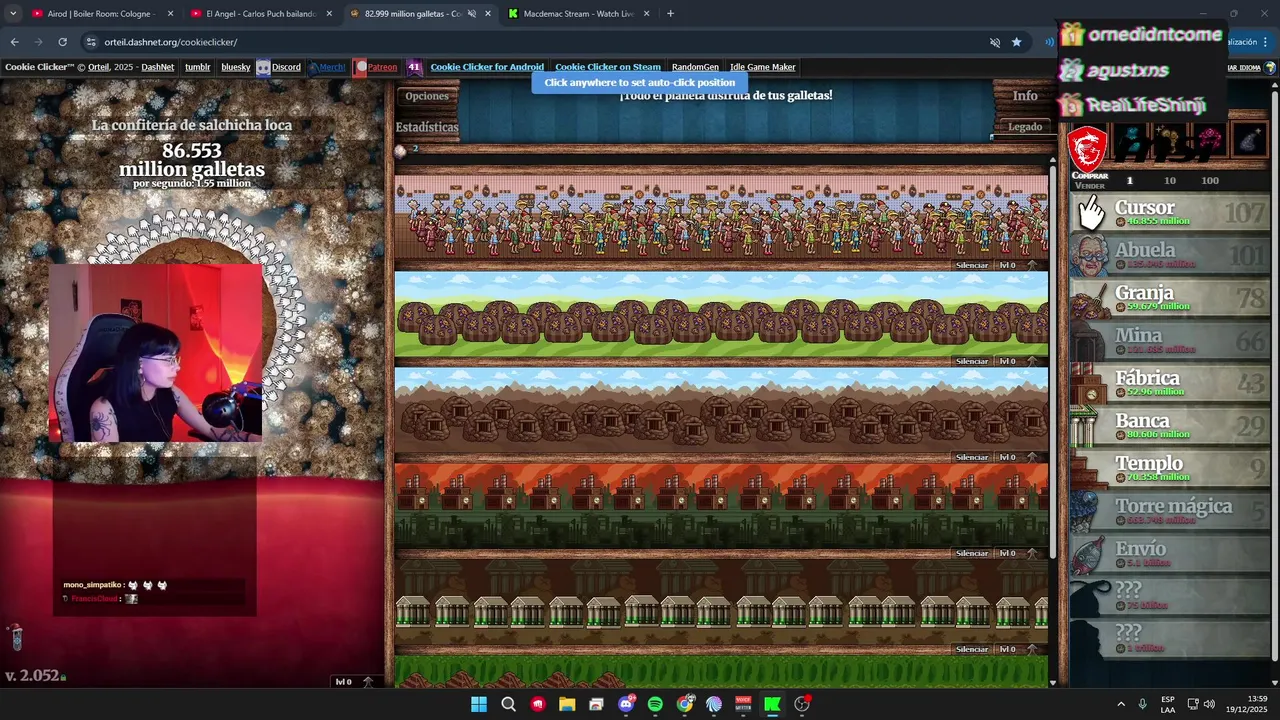Mute the mine row with Silenciar
Viewport: 1280px width, 720px height.
972,457
